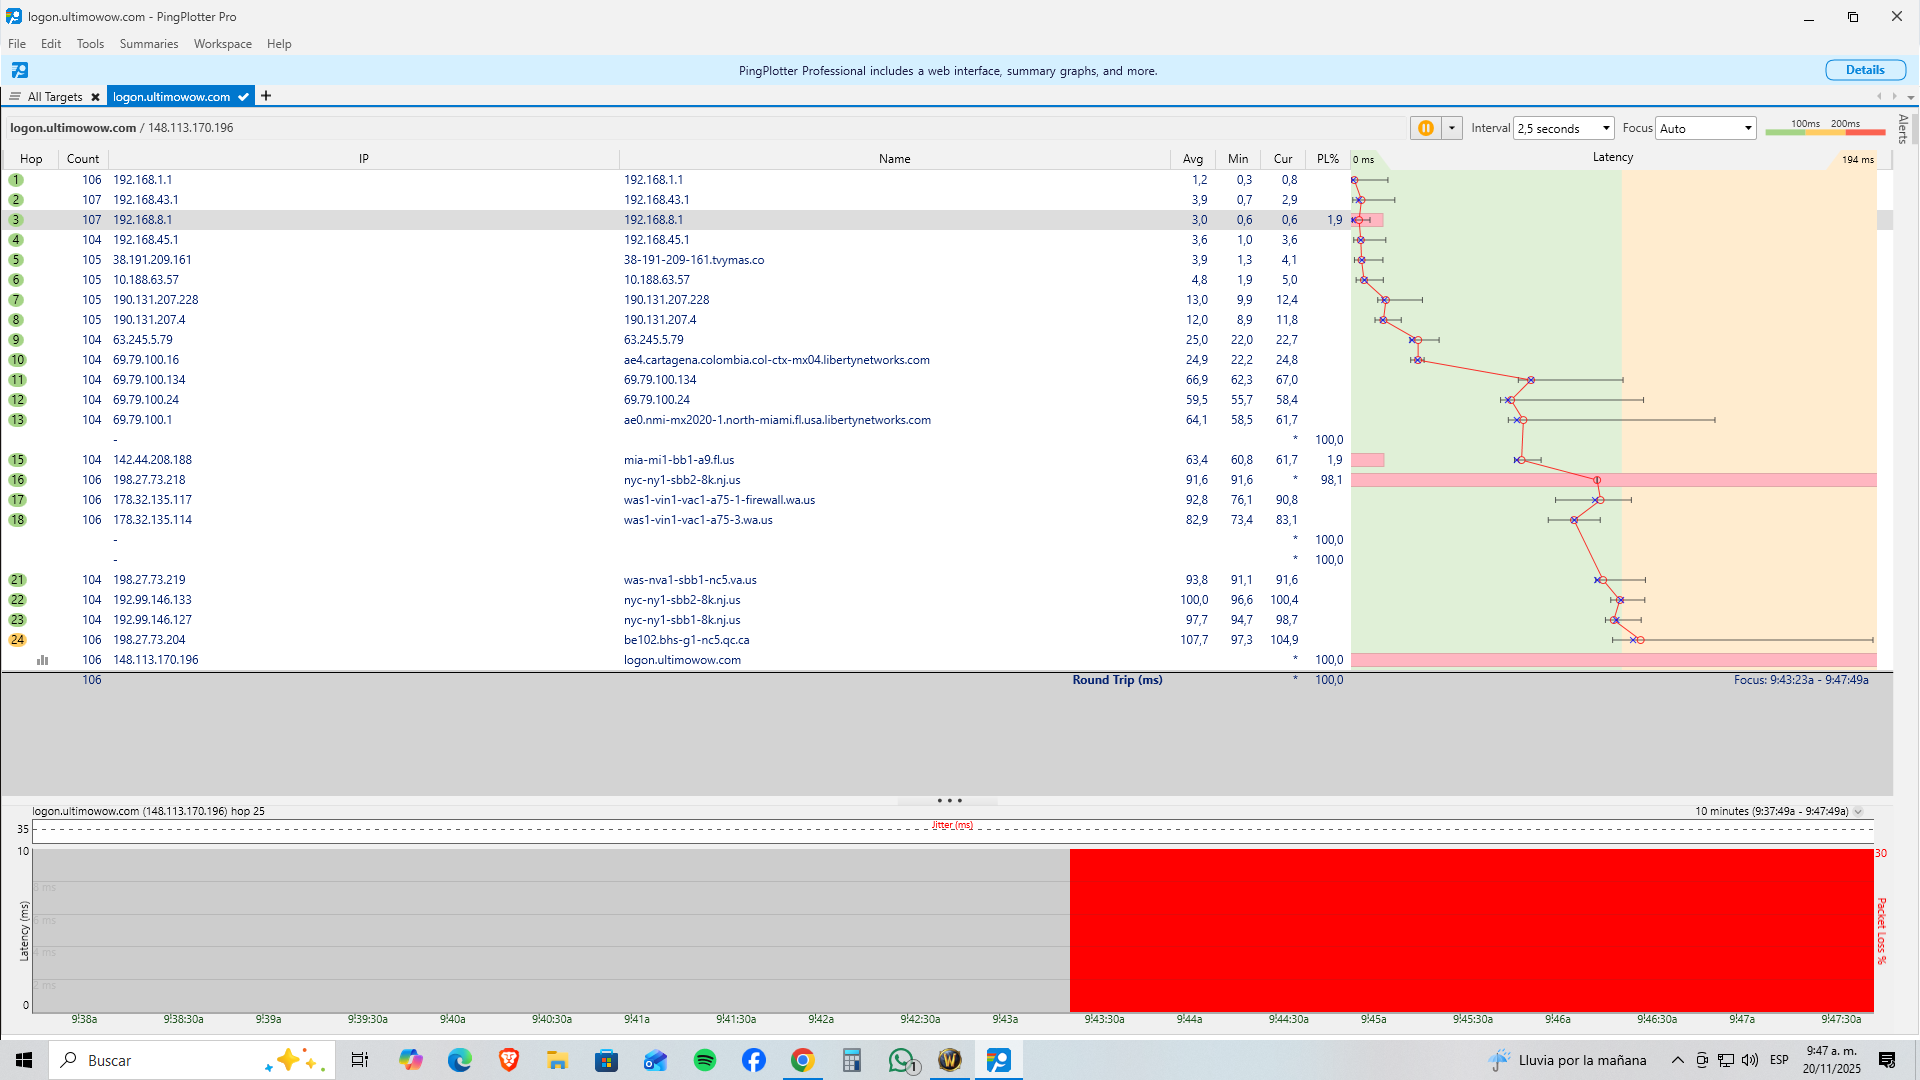Open the Workspace menu
Screen dimensions: 1920x1080
coord(222,44)
